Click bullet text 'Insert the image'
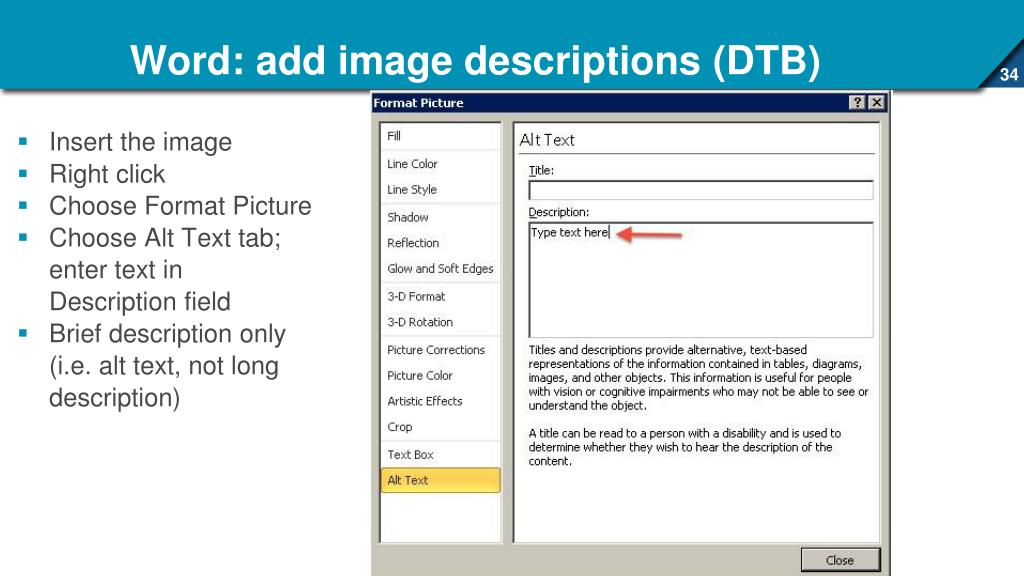The height and width of the screenshot is (576, 1024). point(140,142)
